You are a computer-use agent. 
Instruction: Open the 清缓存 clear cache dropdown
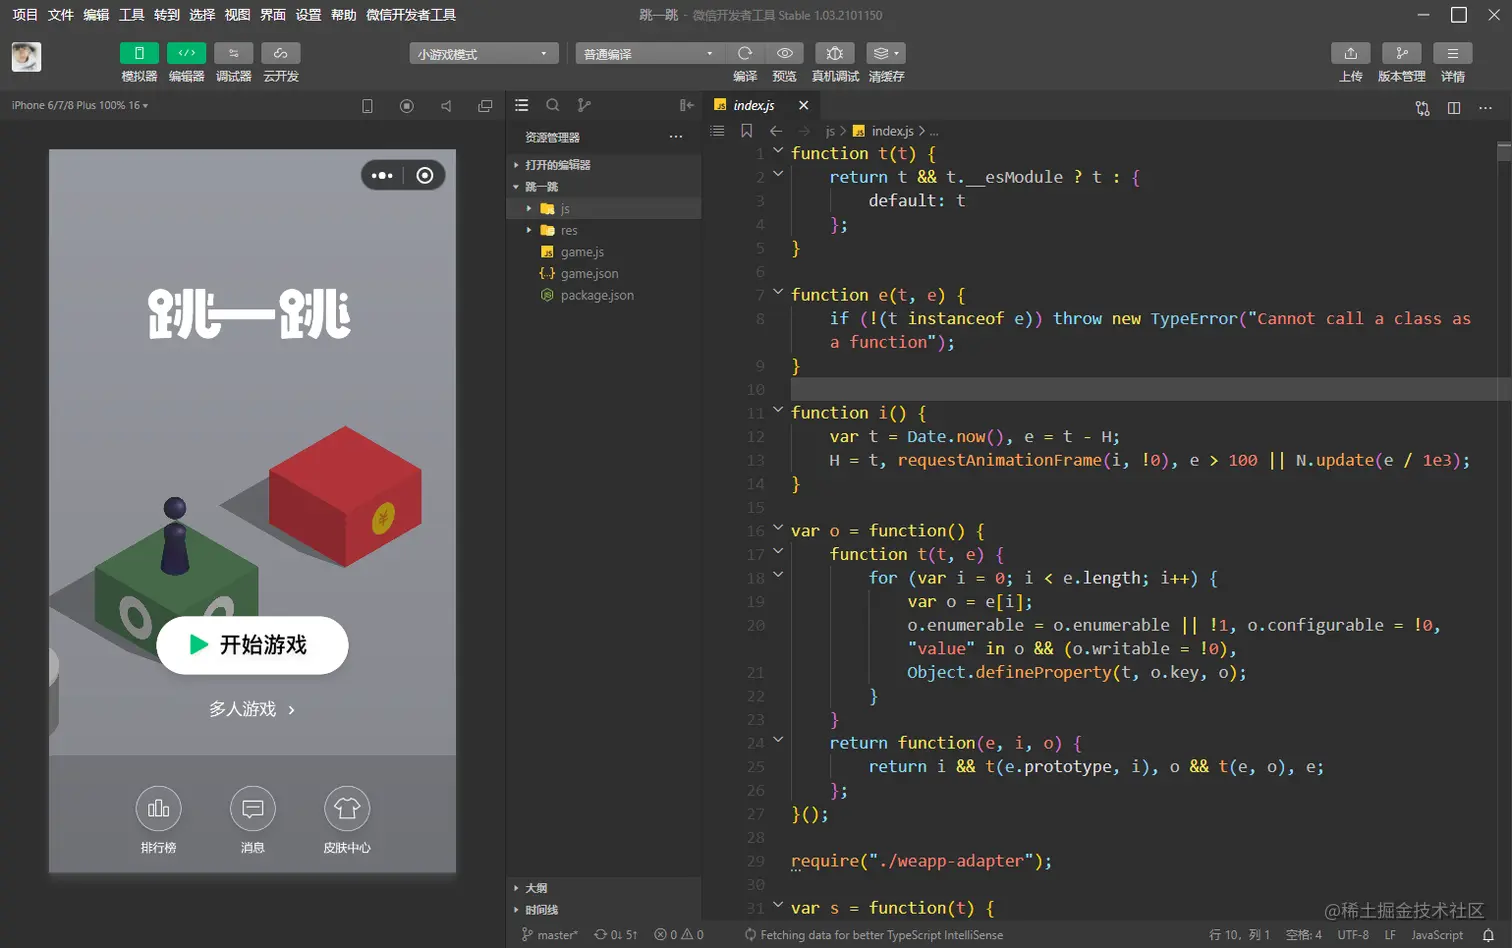pyautogui.click(x=886, y=53)
